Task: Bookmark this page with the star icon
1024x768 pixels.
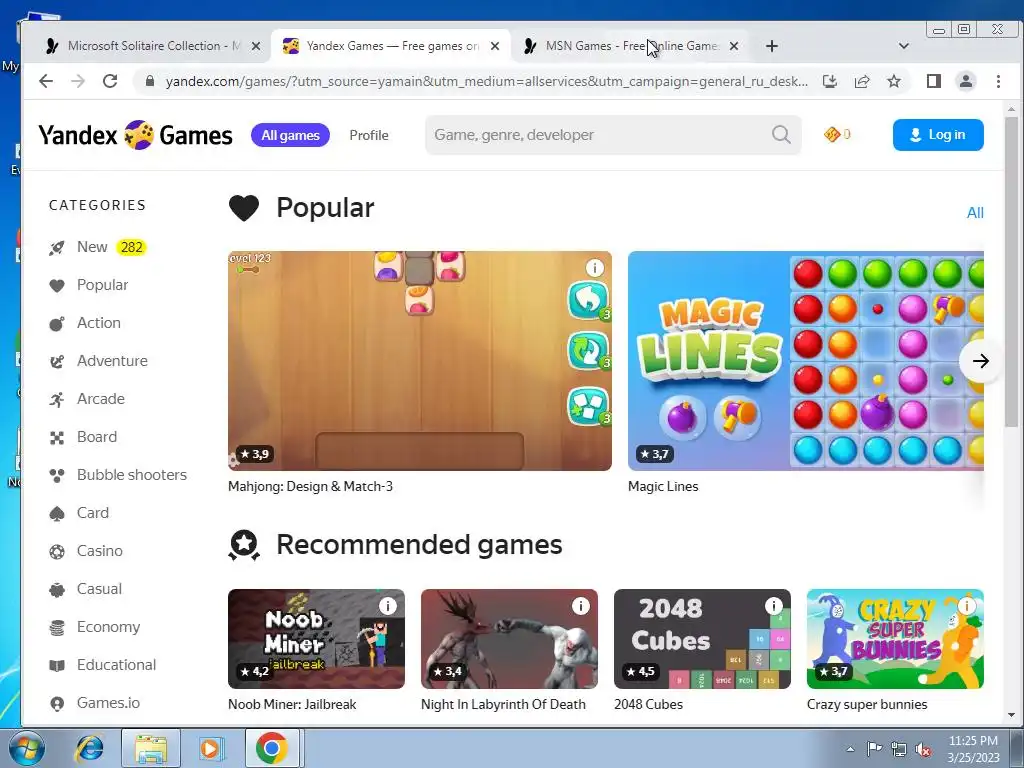Action: 894,81
